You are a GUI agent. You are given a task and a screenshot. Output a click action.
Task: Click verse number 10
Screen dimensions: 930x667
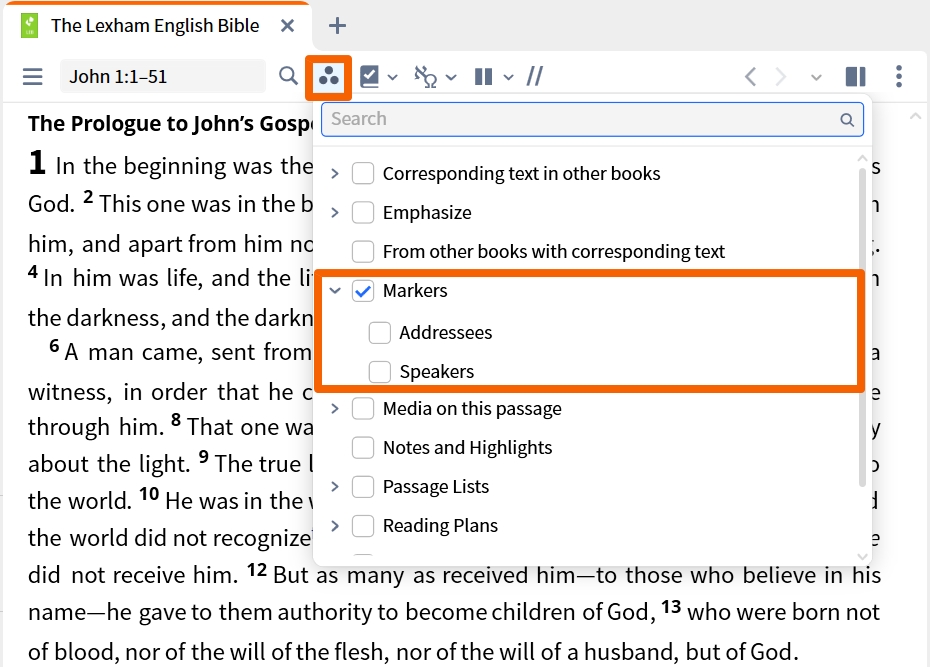pyautogui.click(x=149, y=494)
